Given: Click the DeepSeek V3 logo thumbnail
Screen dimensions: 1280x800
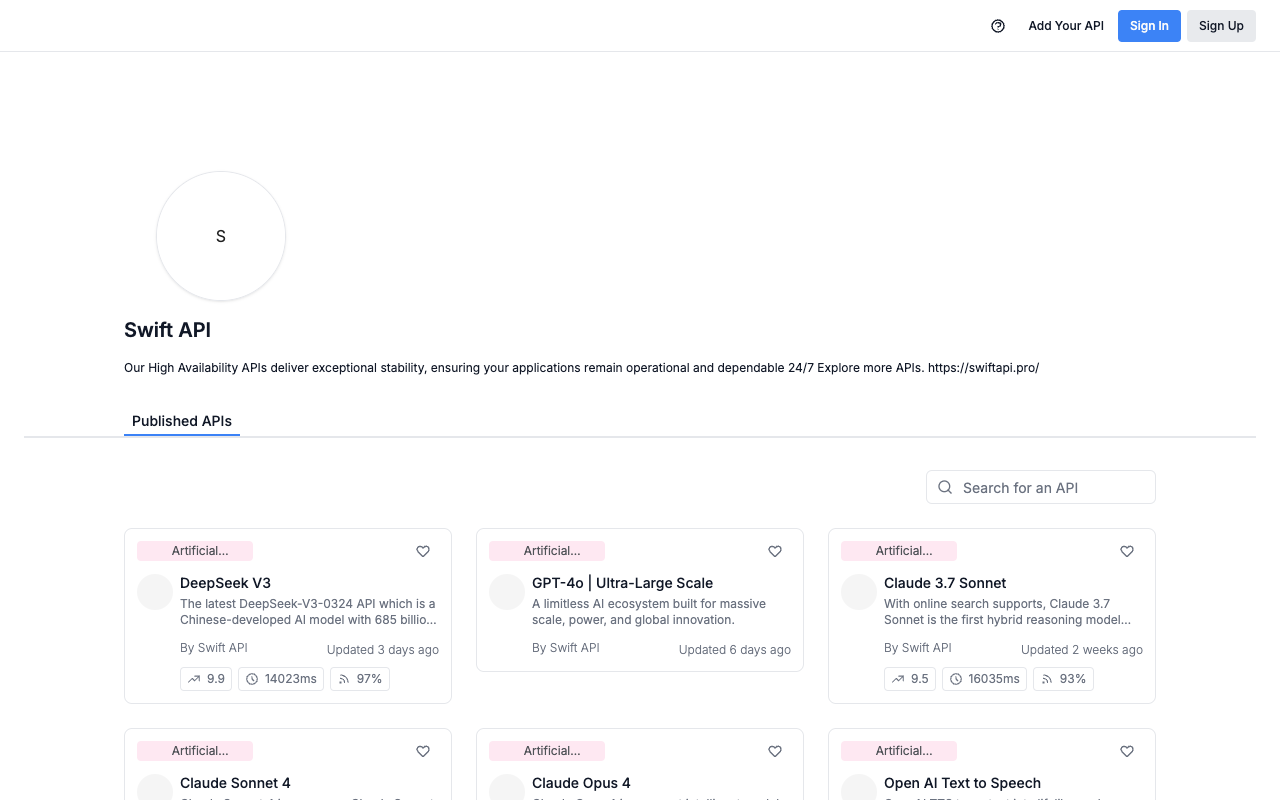Looking at the screenshot, I should (x=155, y=592).
